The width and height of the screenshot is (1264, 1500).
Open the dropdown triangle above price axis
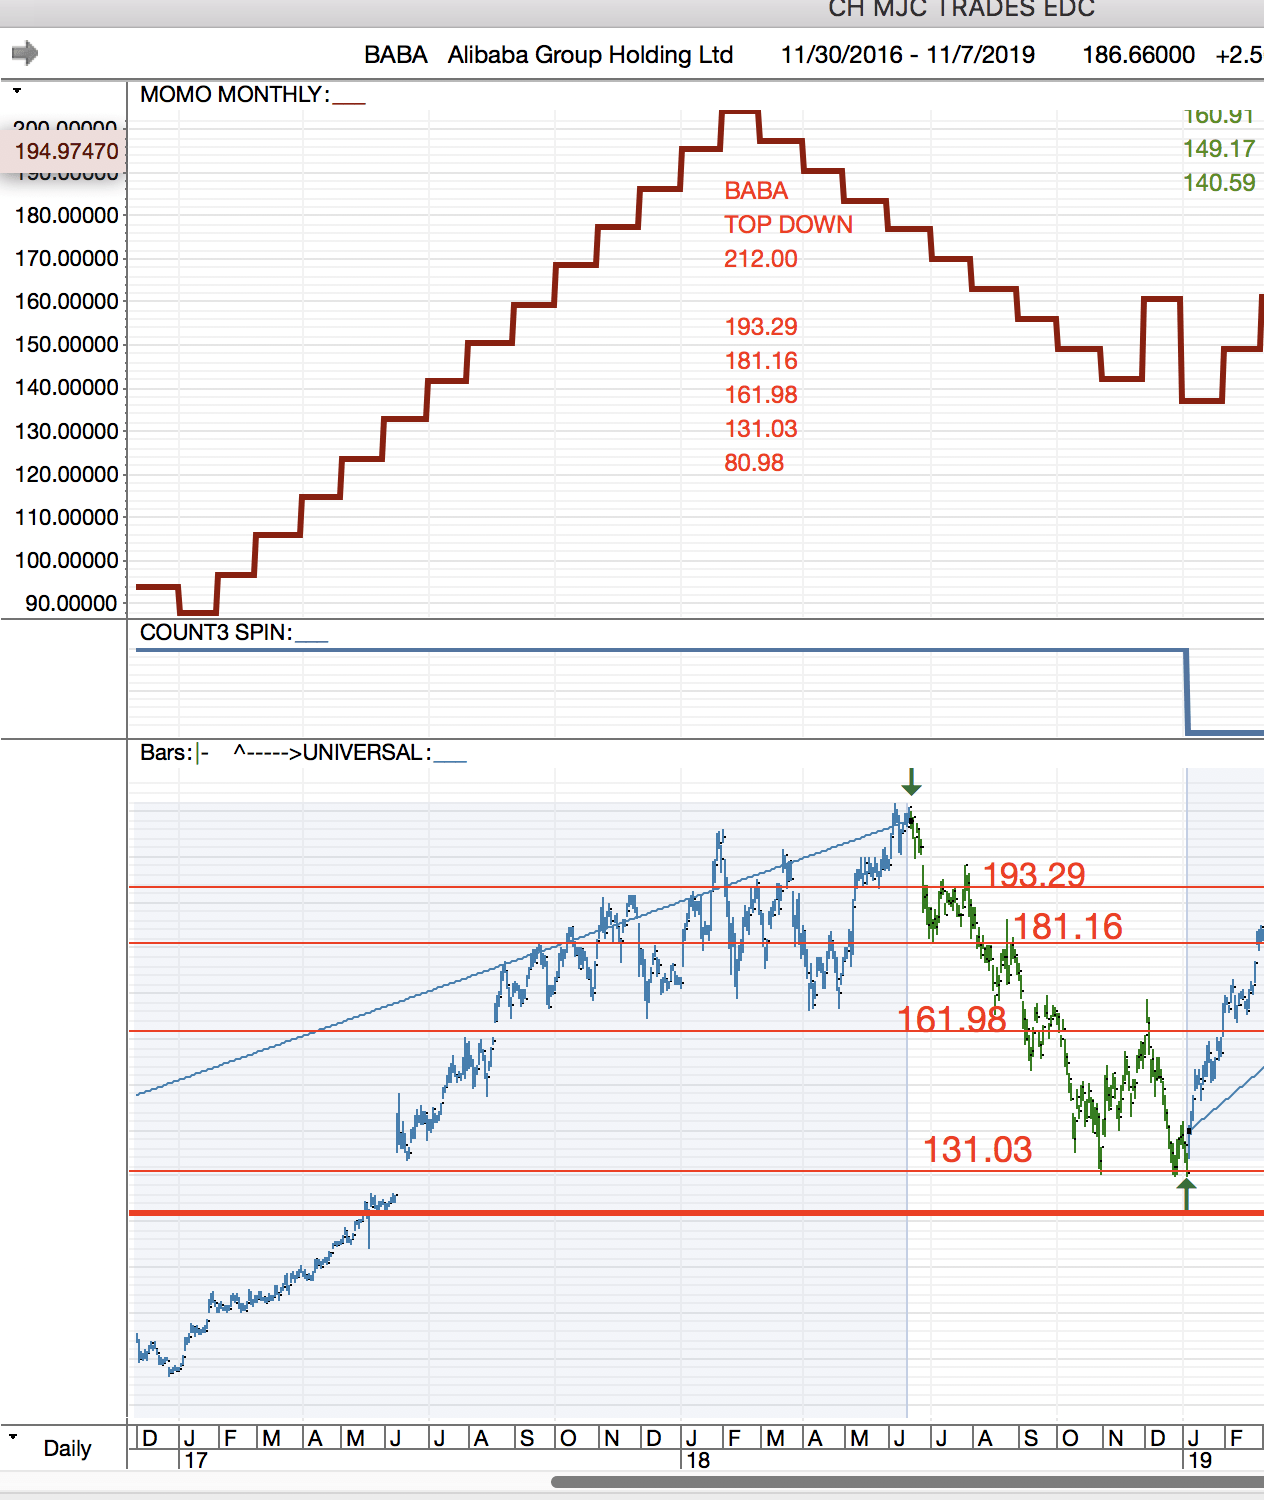pyautogui.click(x=17, y=91)
